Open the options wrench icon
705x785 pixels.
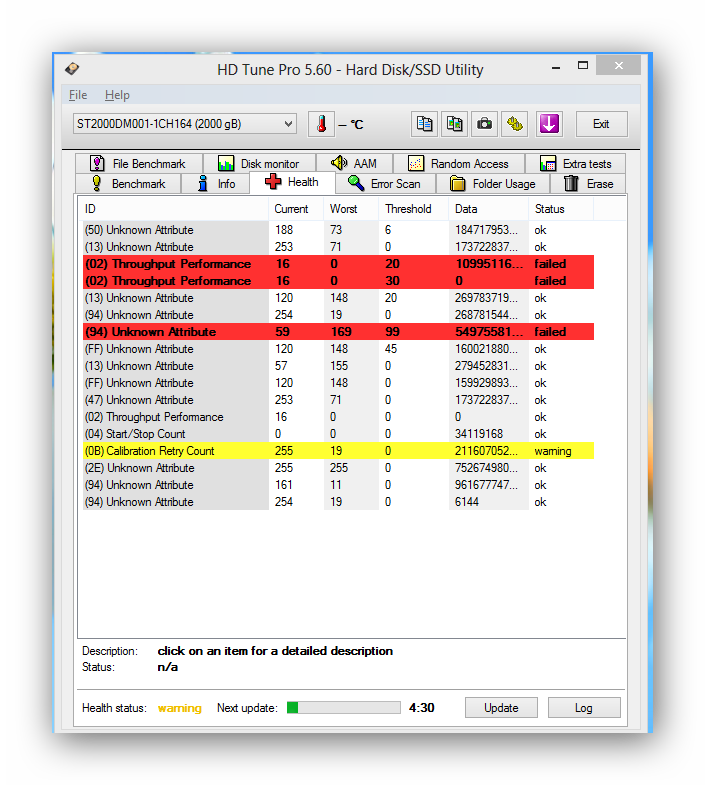(x=515, y=124)
